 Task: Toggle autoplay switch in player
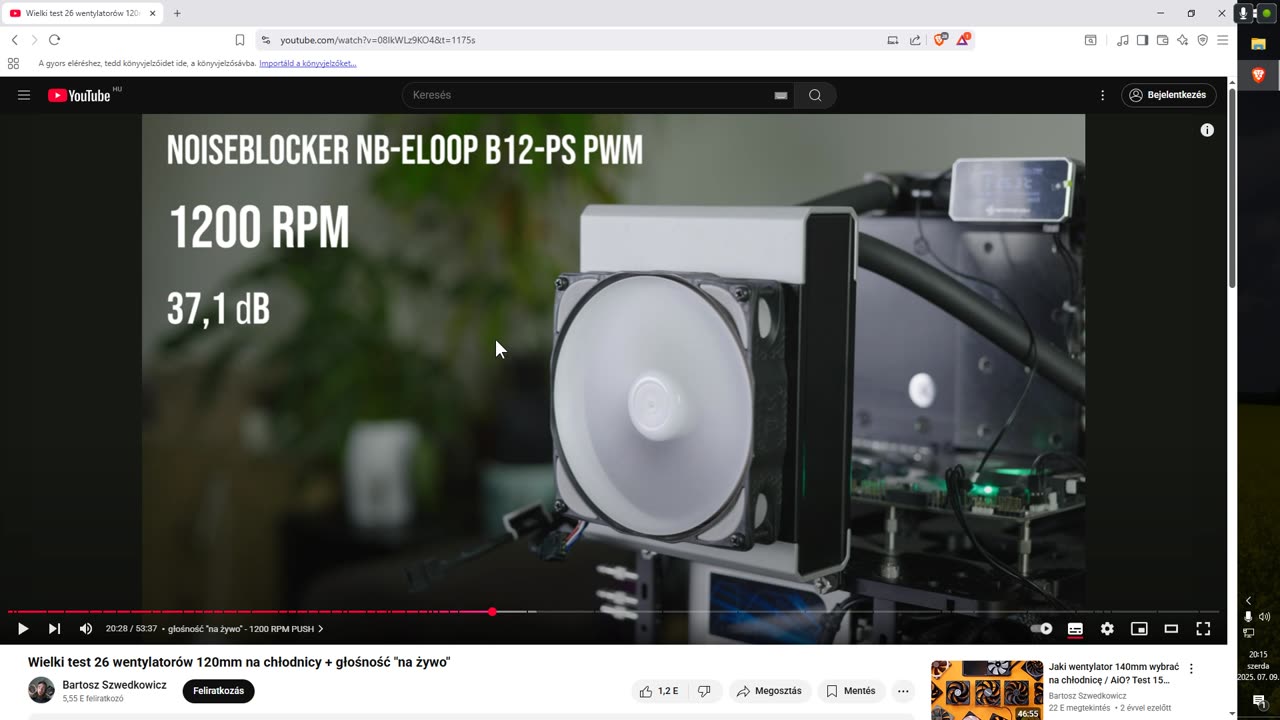(x=1042, y=629)
